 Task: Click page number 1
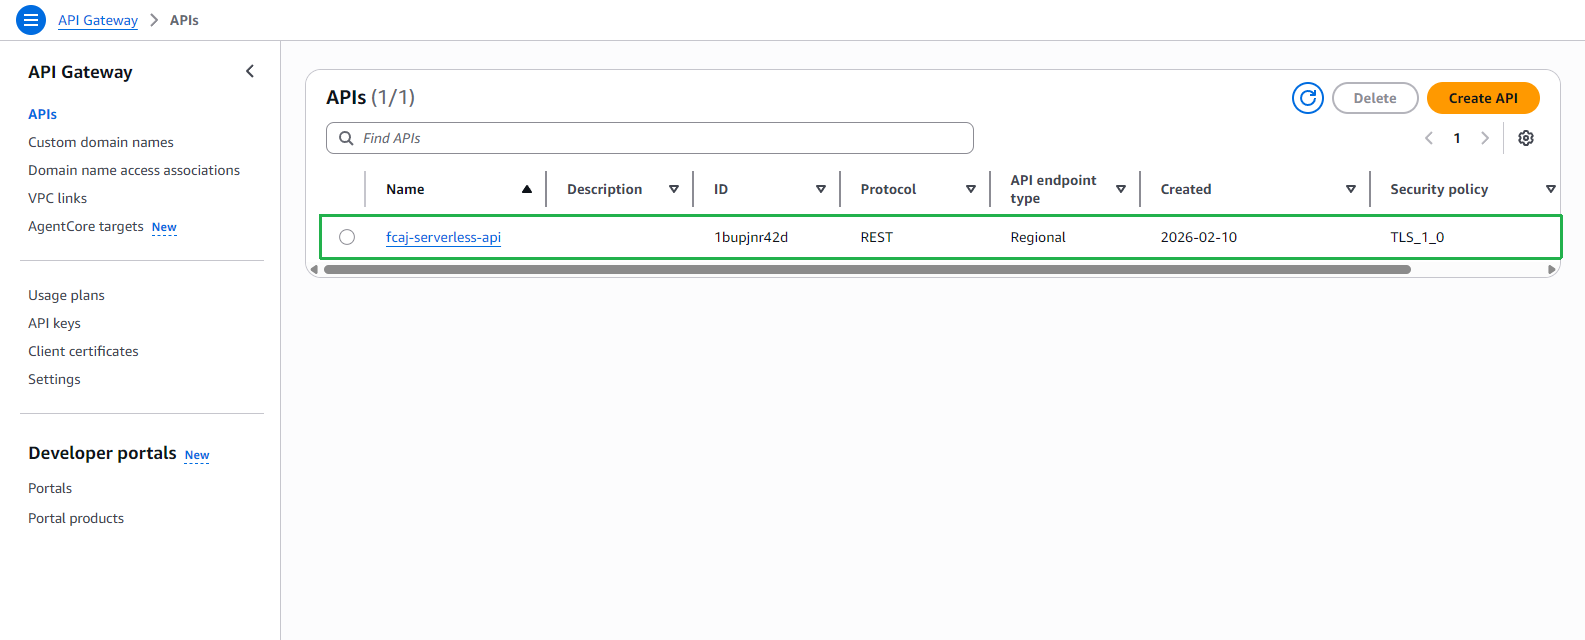coord(1457,138)
